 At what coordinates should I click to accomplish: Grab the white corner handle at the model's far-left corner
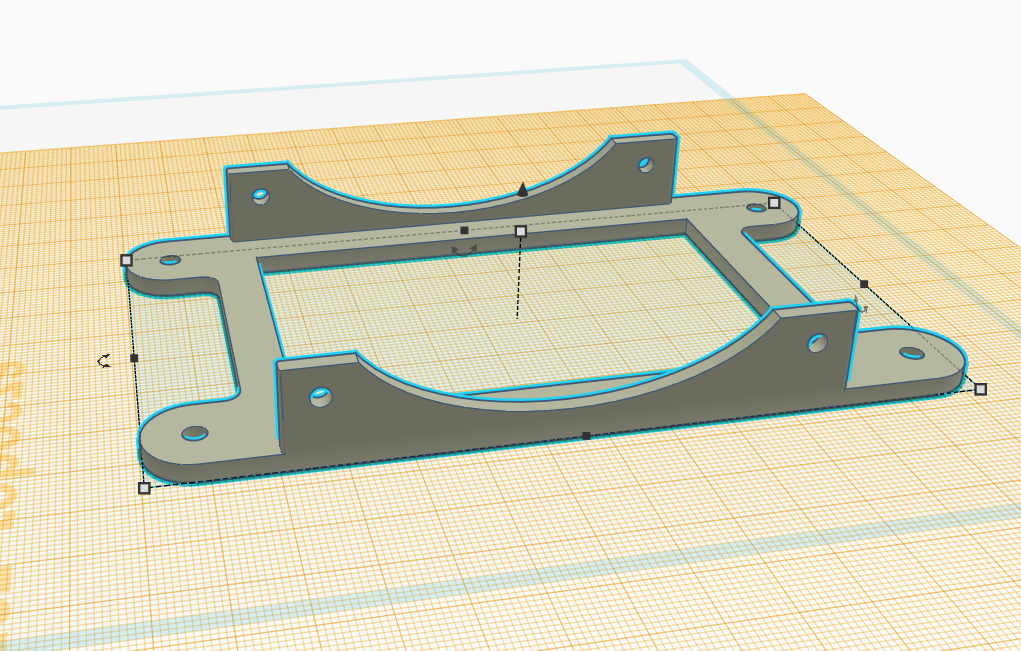(x=126, y=260)
